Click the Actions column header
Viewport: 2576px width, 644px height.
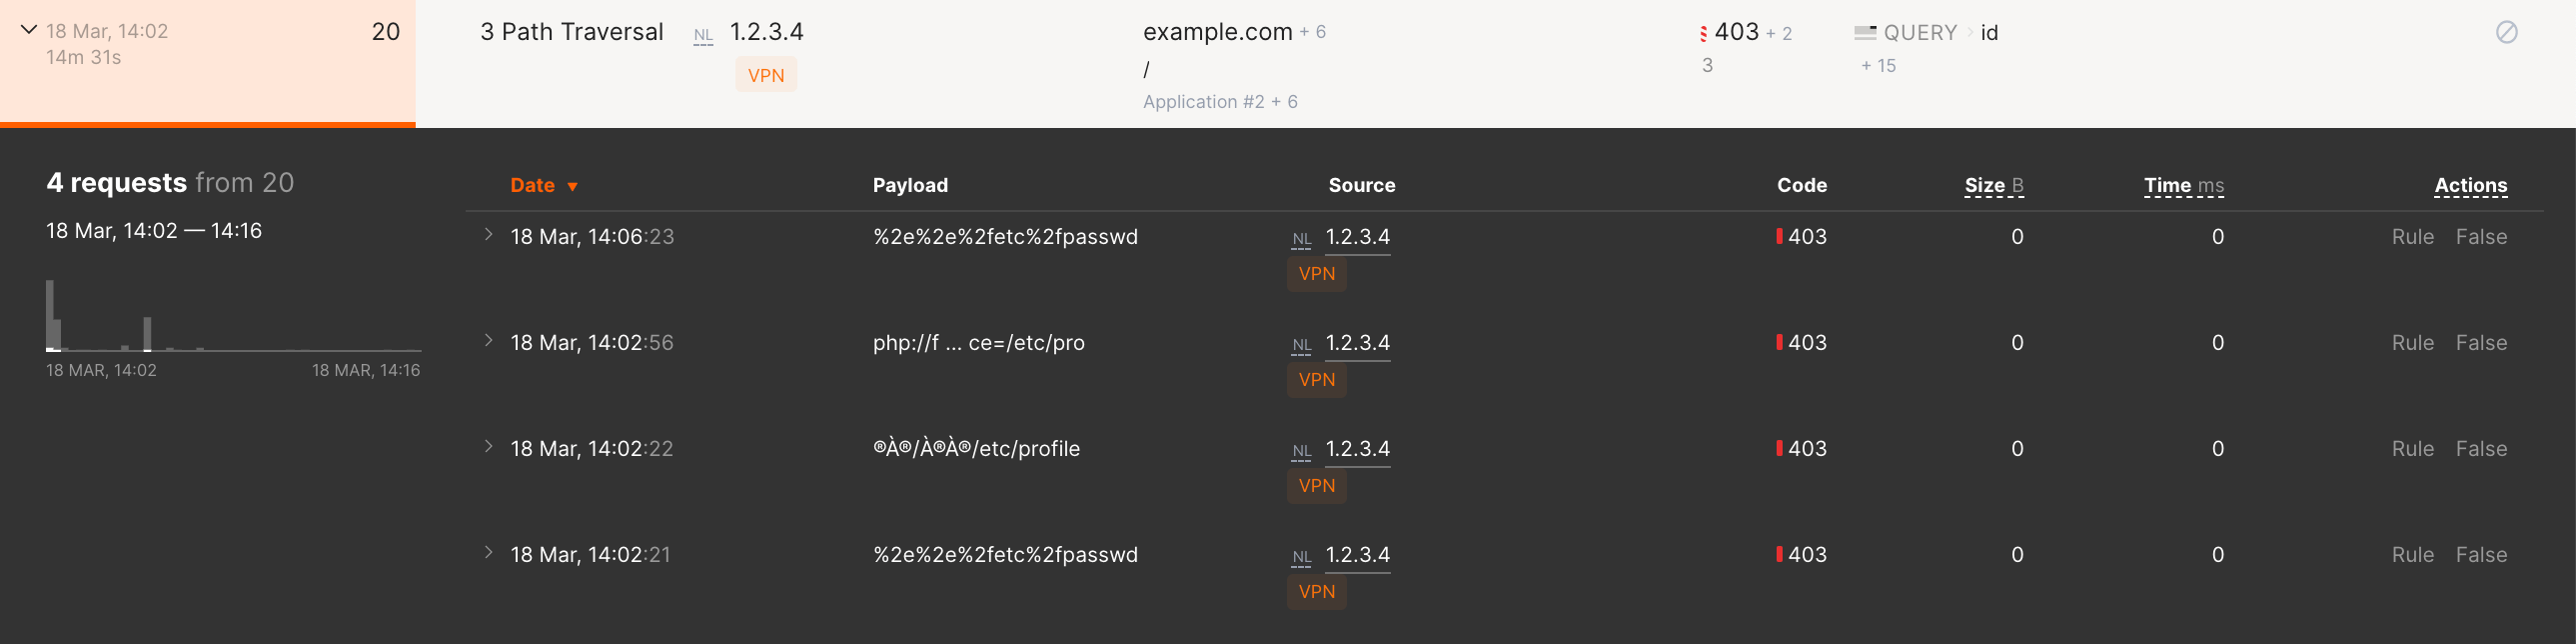tap(2470, 186)
